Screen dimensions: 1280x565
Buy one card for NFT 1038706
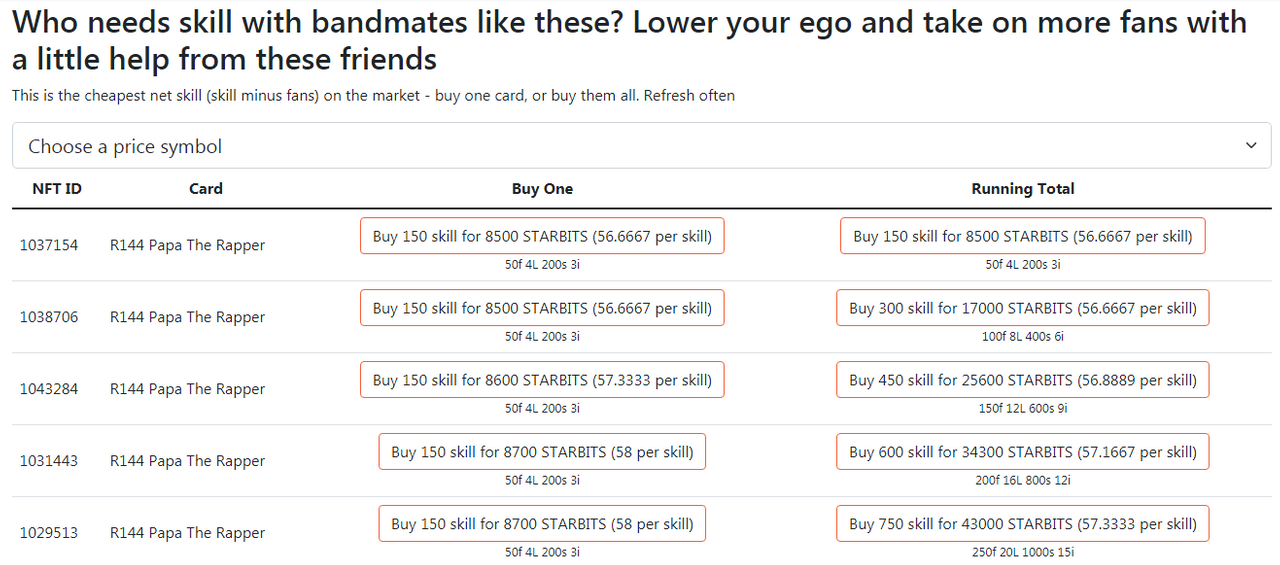[x=542, y=308]
